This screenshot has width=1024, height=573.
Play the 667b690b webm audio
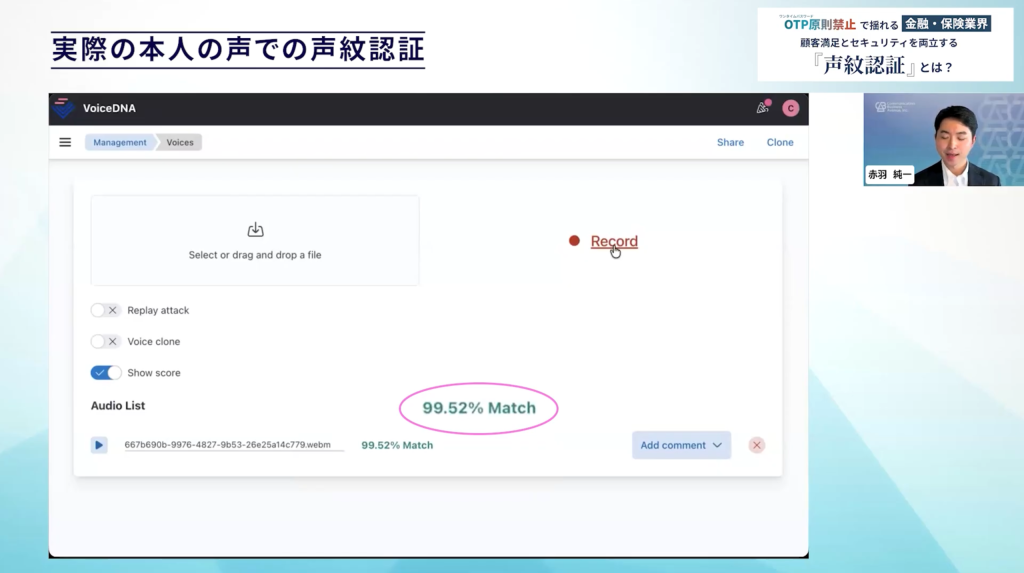(x=99, y=445)
